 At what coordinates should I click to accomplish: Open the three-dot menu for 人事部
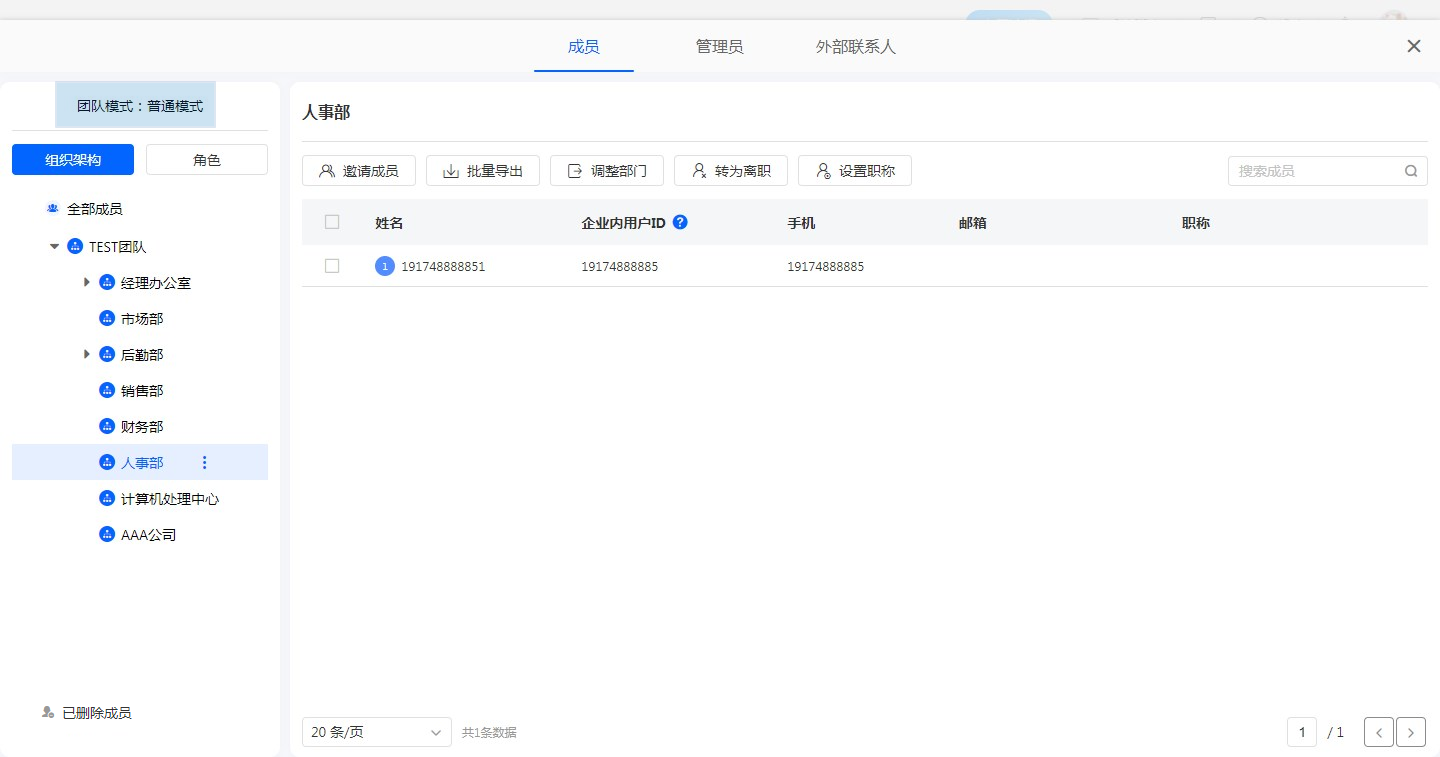[205, 462]
